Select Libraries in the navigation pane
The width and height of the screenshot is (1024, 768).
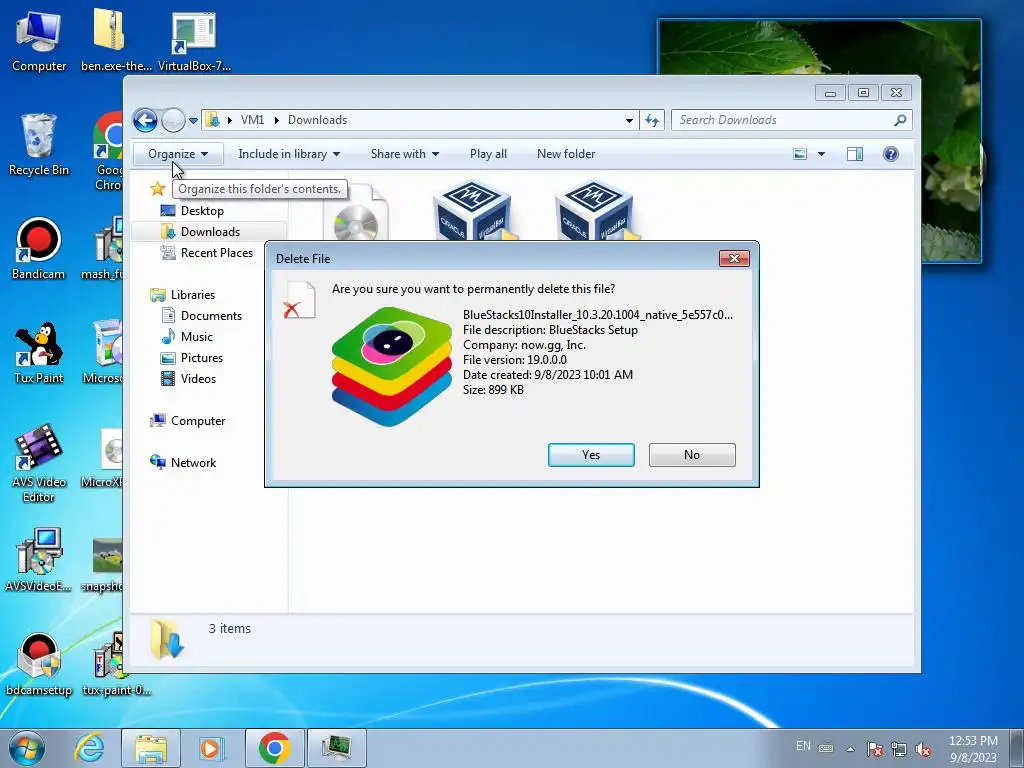click(193, 295)
